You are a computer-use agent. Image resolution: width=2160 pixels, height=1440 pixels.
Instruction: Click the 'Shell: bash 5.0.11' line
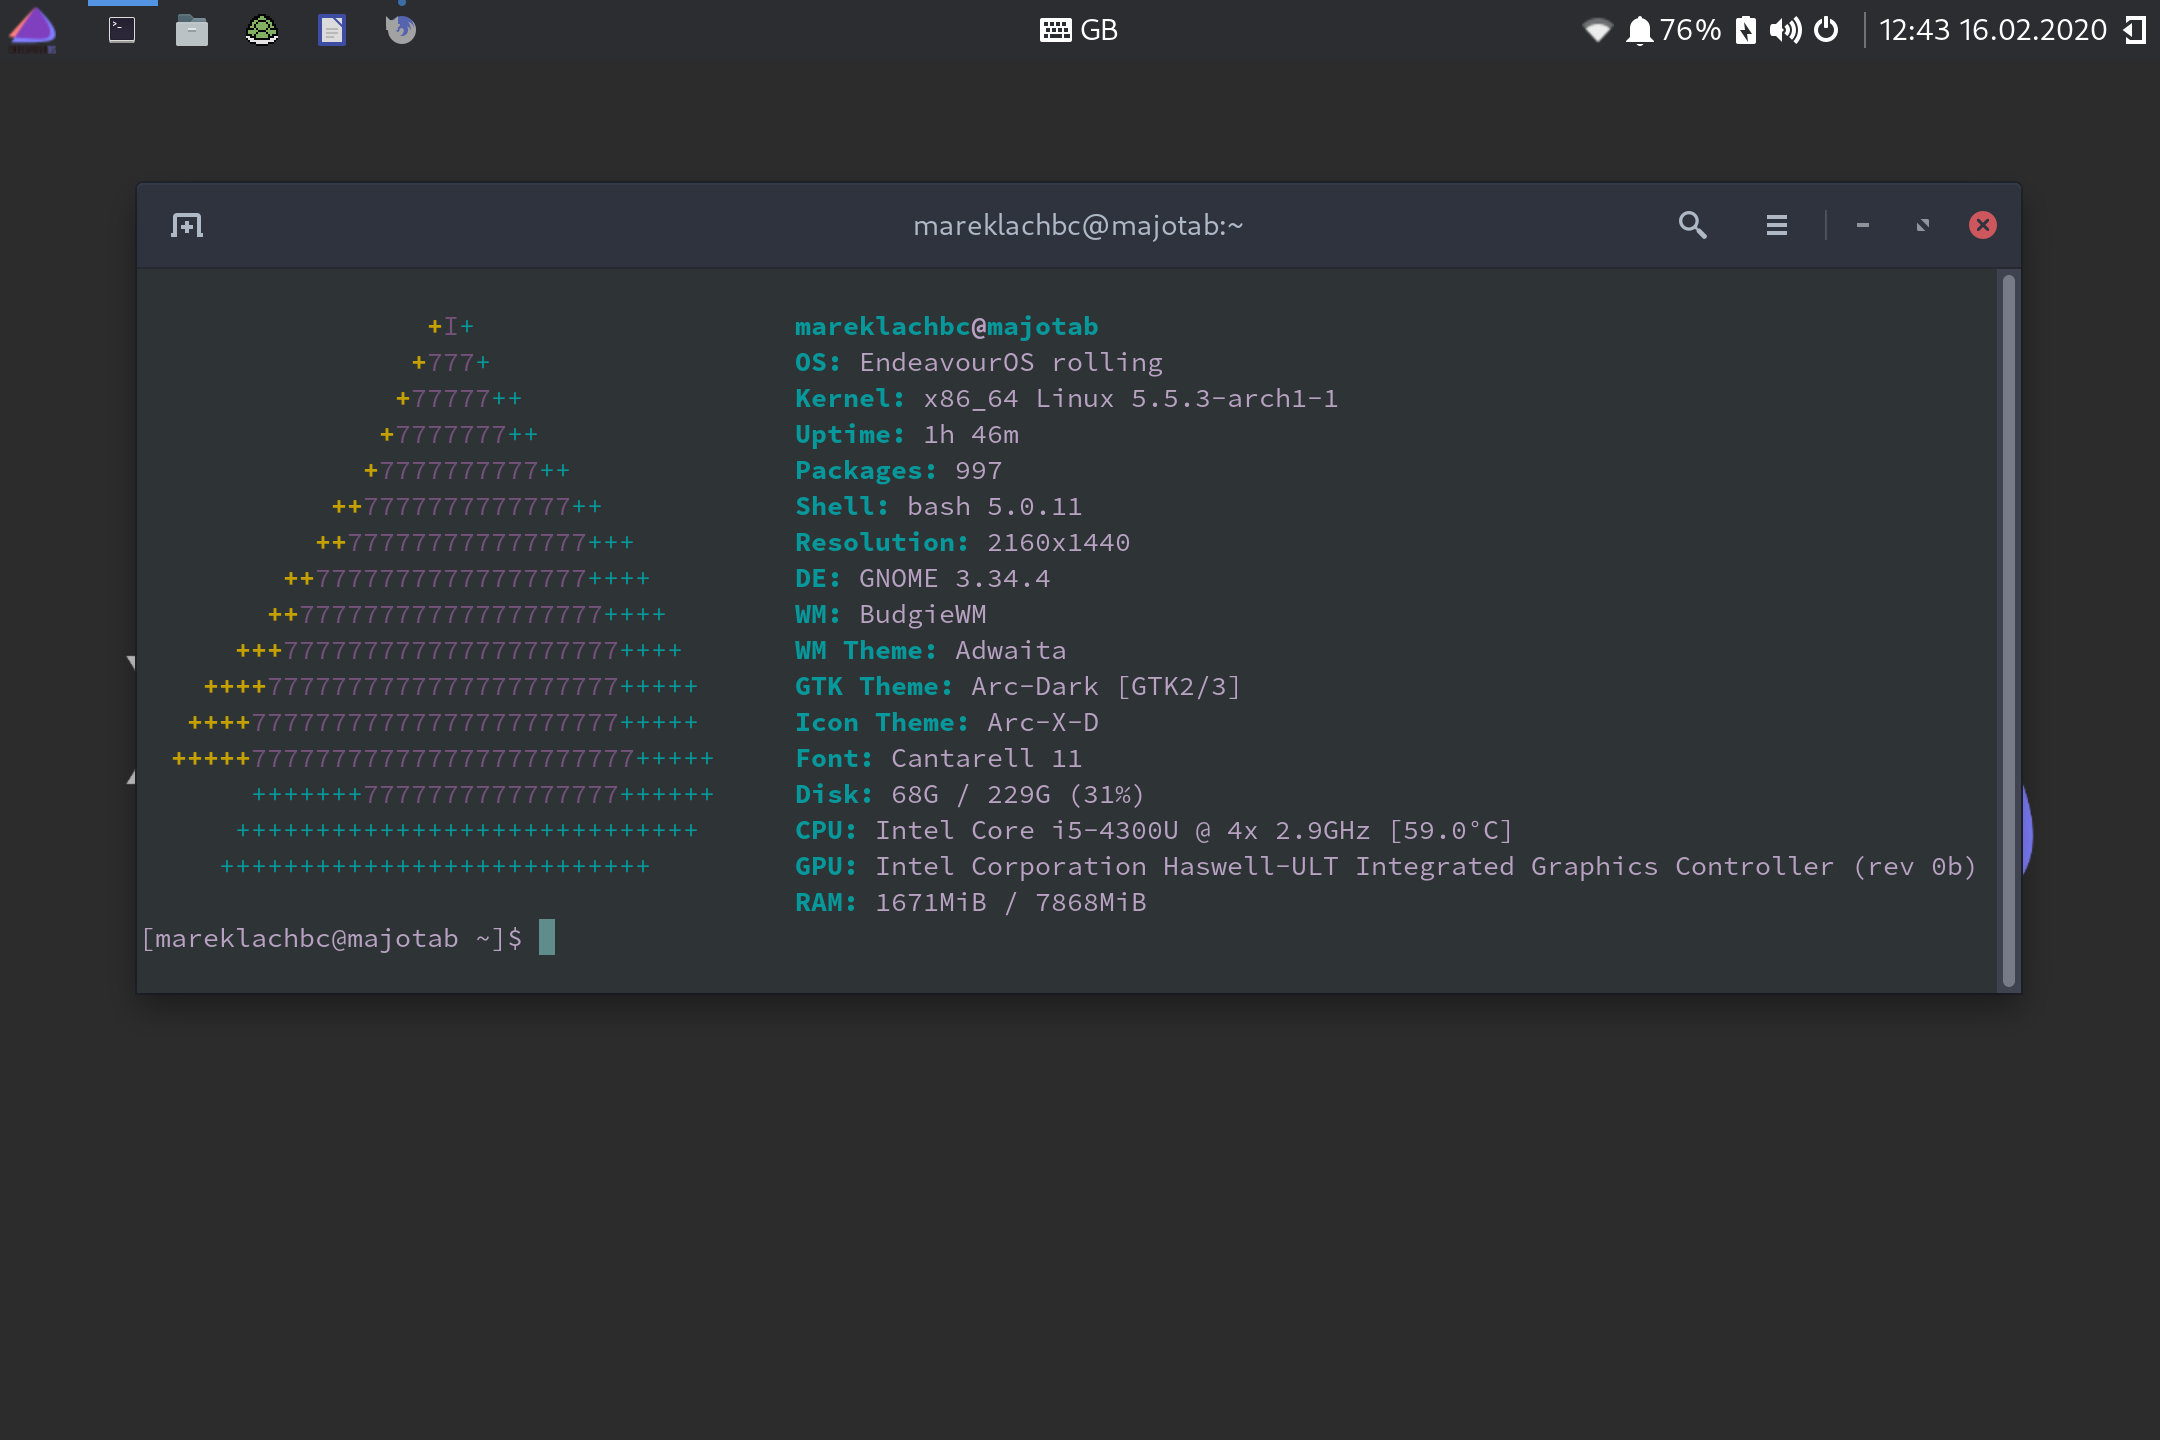click(938, 506)
